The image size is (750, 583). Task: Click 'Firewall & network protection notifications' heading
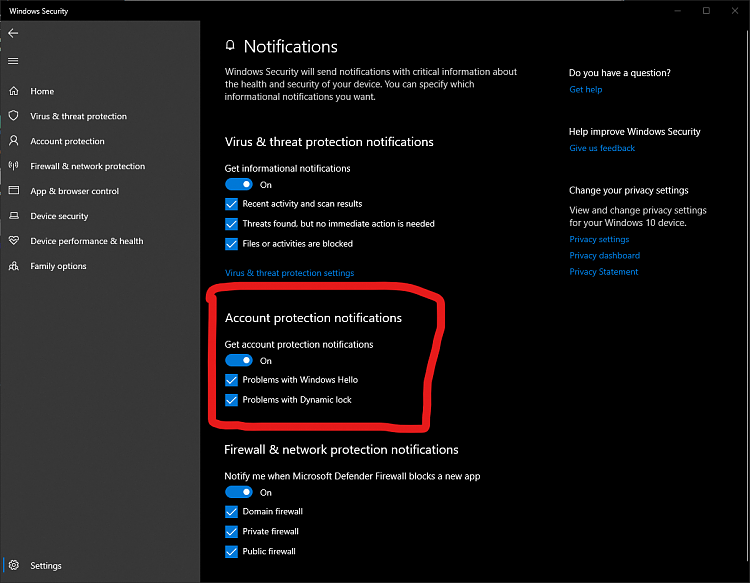[341, 450]
